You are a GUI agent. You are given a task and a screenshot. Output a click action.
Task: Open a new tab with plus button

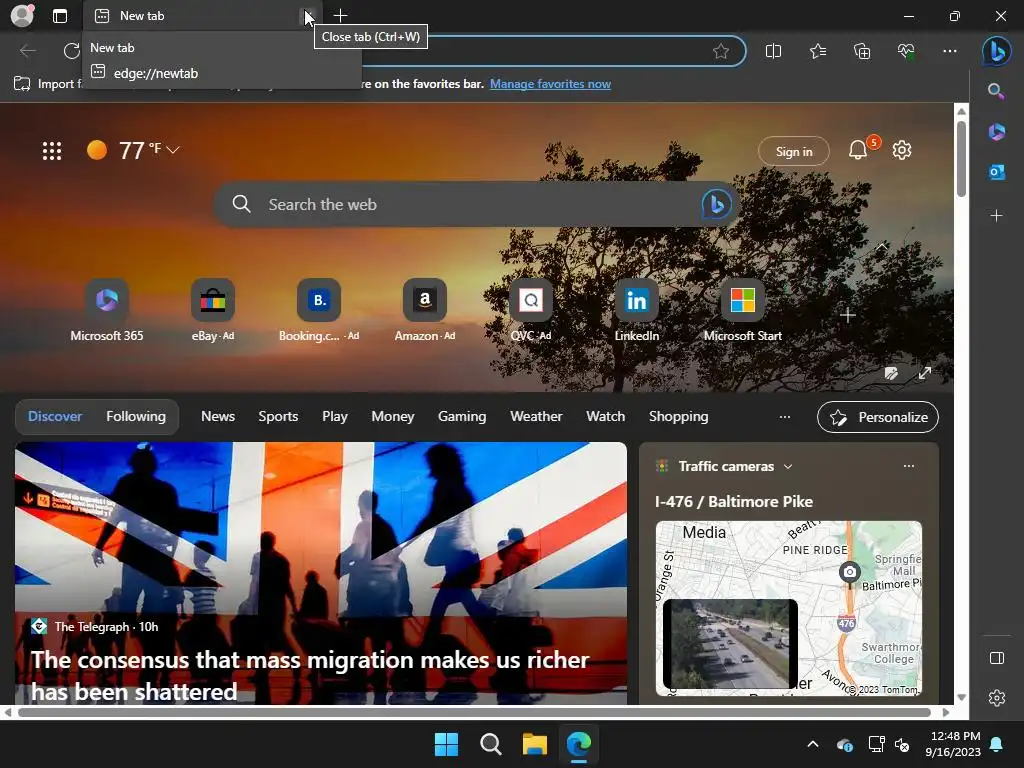point(340,16)
